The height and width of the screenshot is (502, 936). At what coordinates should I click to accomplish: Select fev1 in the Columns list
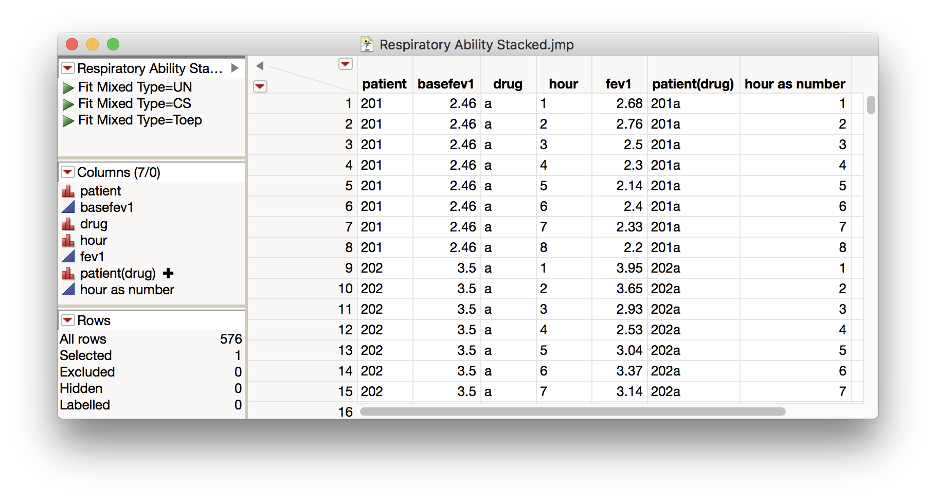[92, 257]
